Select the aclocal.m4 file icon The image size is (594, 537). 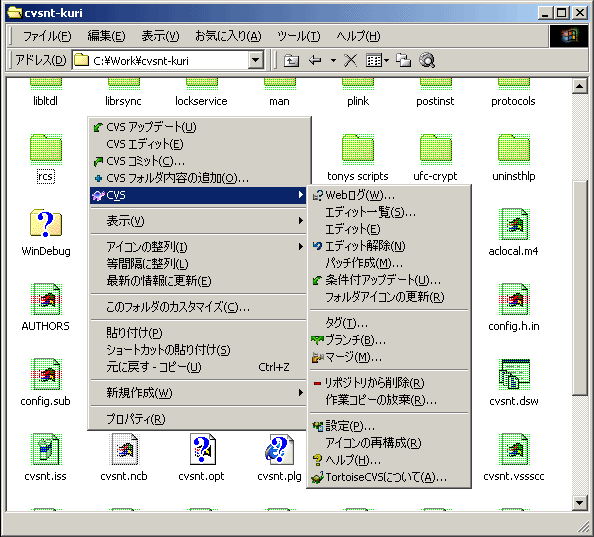(514, 224)
